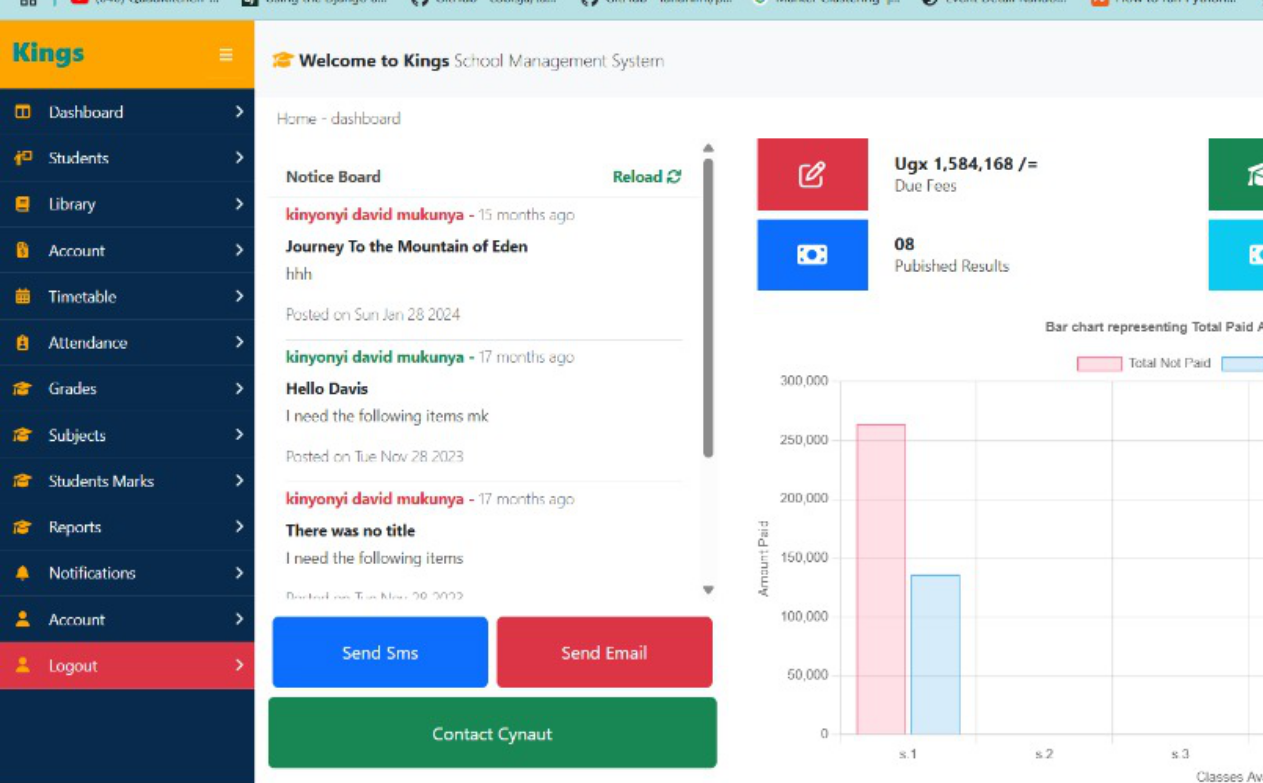Select Logout in the sidebar
The image size is (1263, 783).
point(73,666)
